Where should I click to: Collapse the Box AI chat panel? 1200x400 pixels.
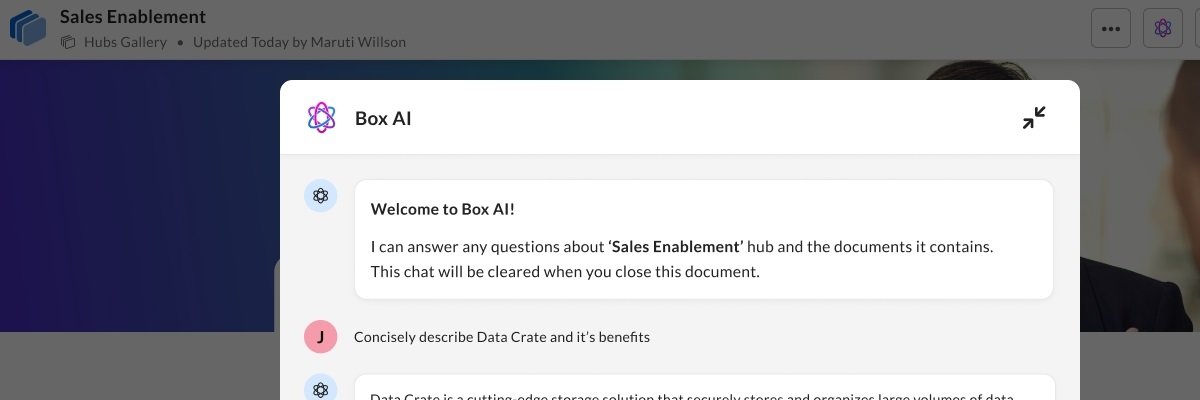tap(1034, 118)
